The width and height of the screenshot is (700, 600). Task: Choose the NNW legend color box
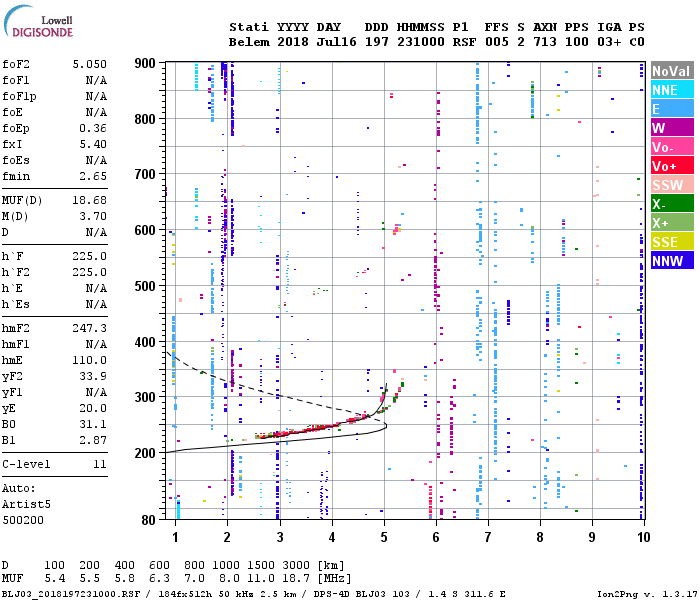(x=672, y=261)
